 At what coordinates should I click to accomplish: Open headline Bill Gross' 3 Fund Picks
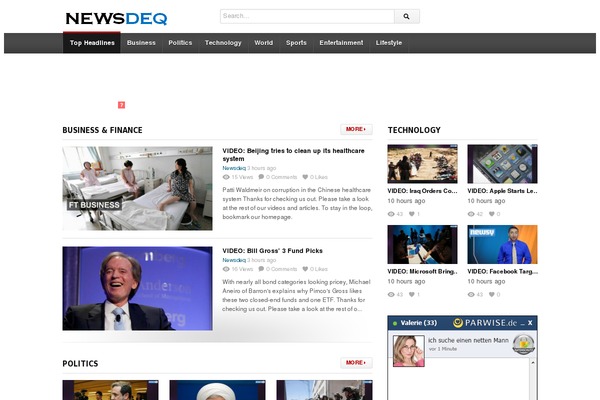[x=272, y=251]
